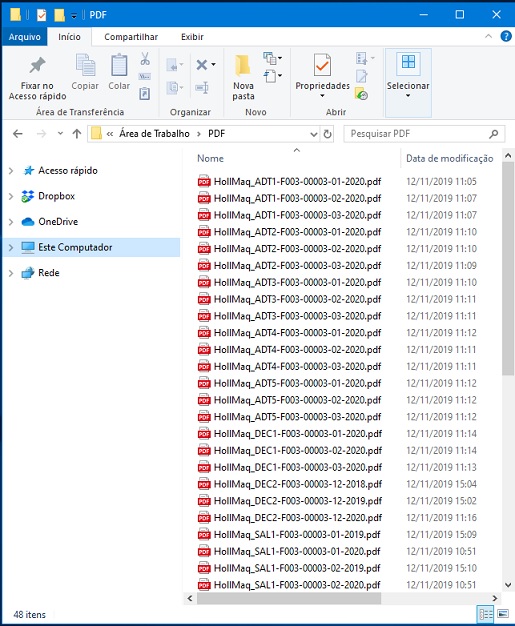
Task: Sort by the Nome column header
Action: (210, 158)
